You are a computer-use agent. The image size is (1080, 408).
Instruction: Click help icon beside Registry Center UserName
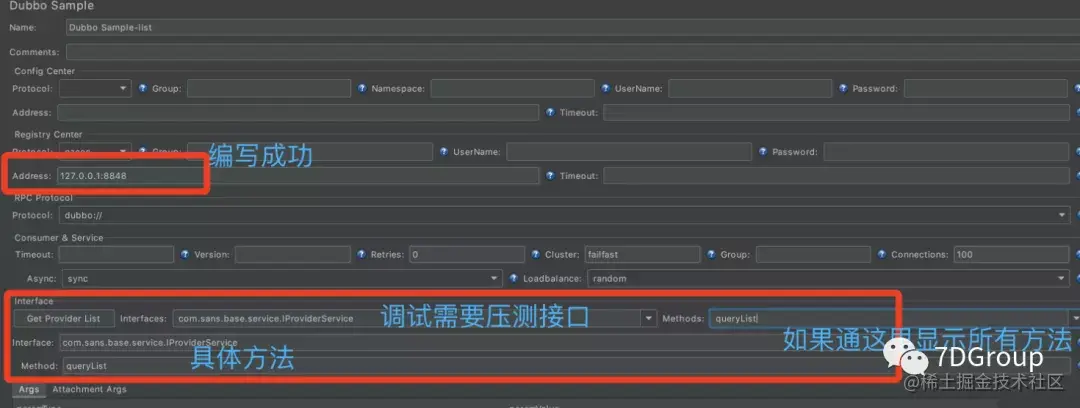[x=444, y=152]
